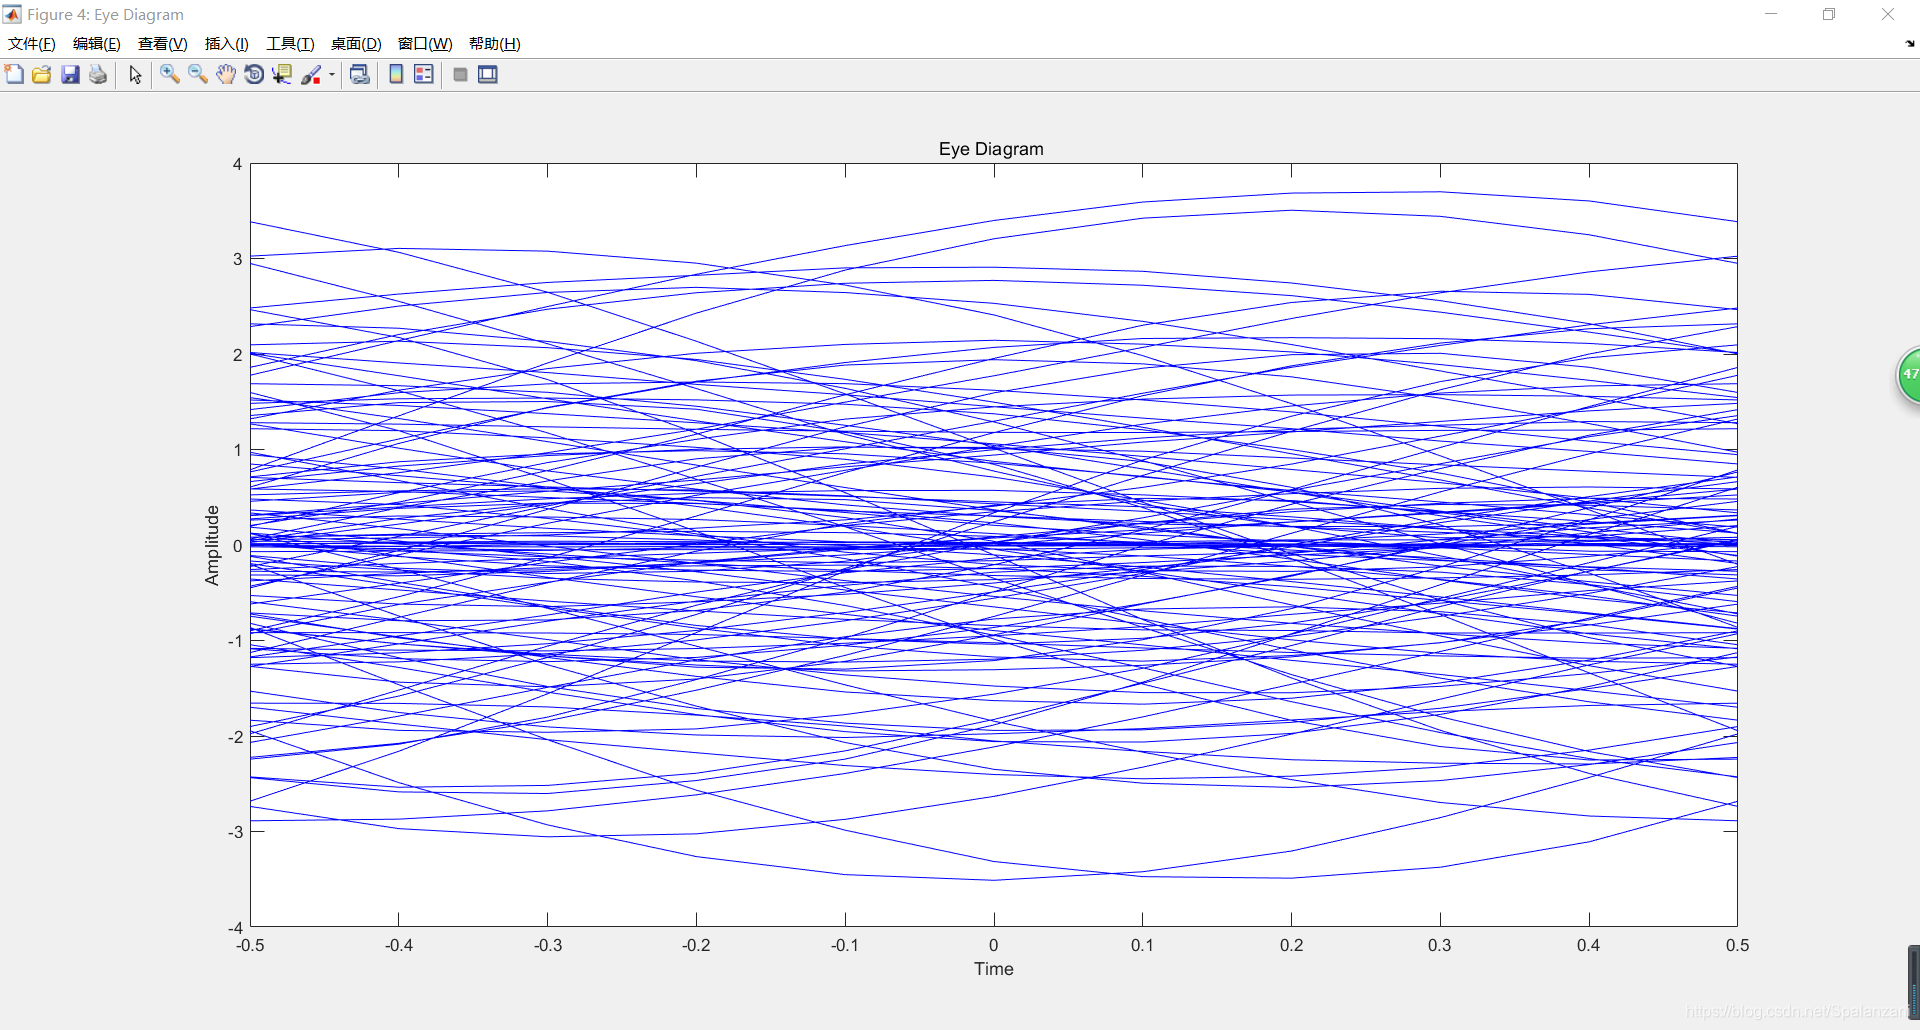The image size is (1920, 1030).
Task: Close the Figure 4 Eye Diagram window
Action: point(1888,14)
